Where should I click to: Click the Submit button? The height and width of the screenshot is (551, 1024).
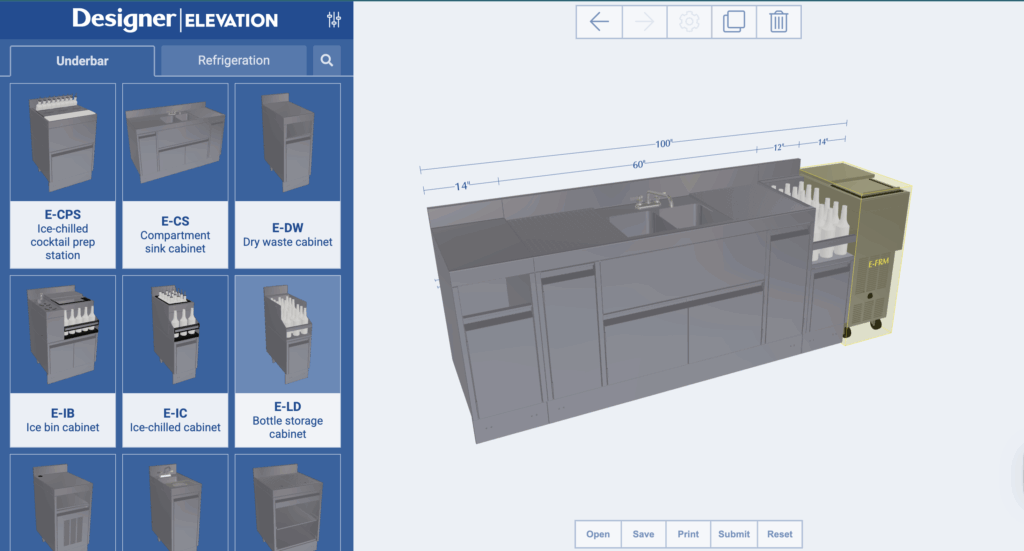734,534
